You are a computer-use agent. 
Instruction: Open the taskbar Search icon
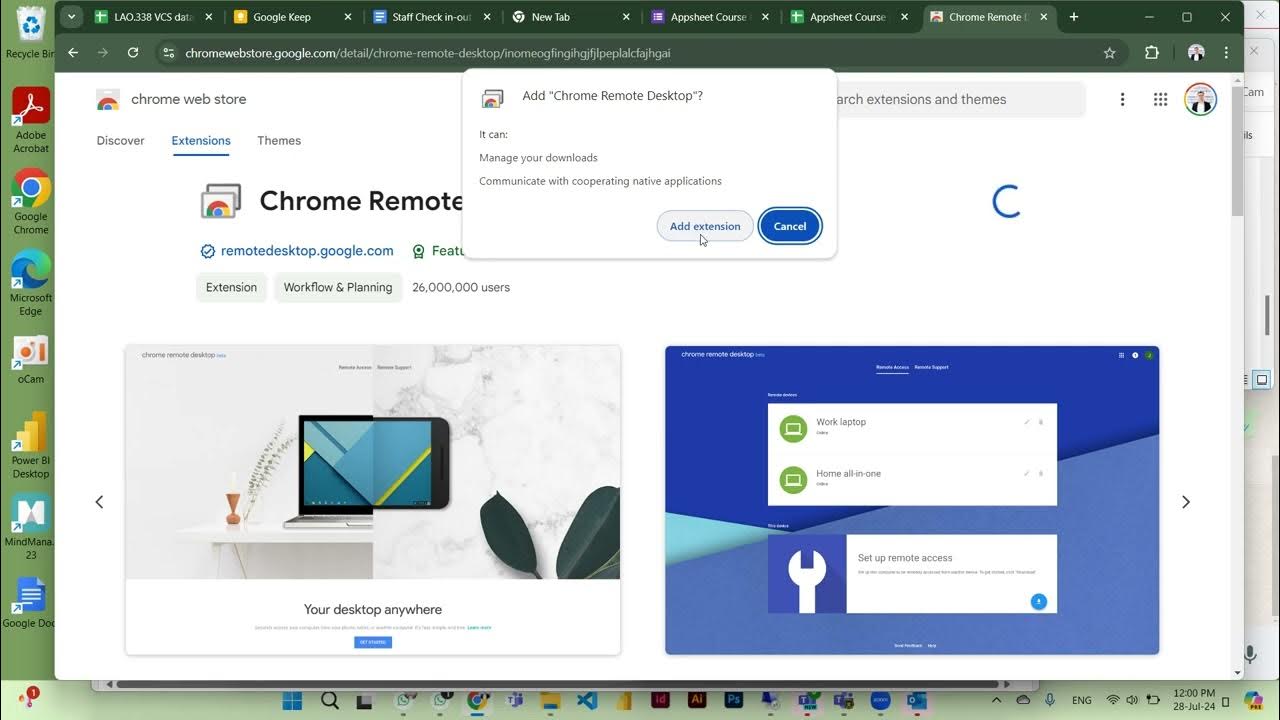coord(330,701)
